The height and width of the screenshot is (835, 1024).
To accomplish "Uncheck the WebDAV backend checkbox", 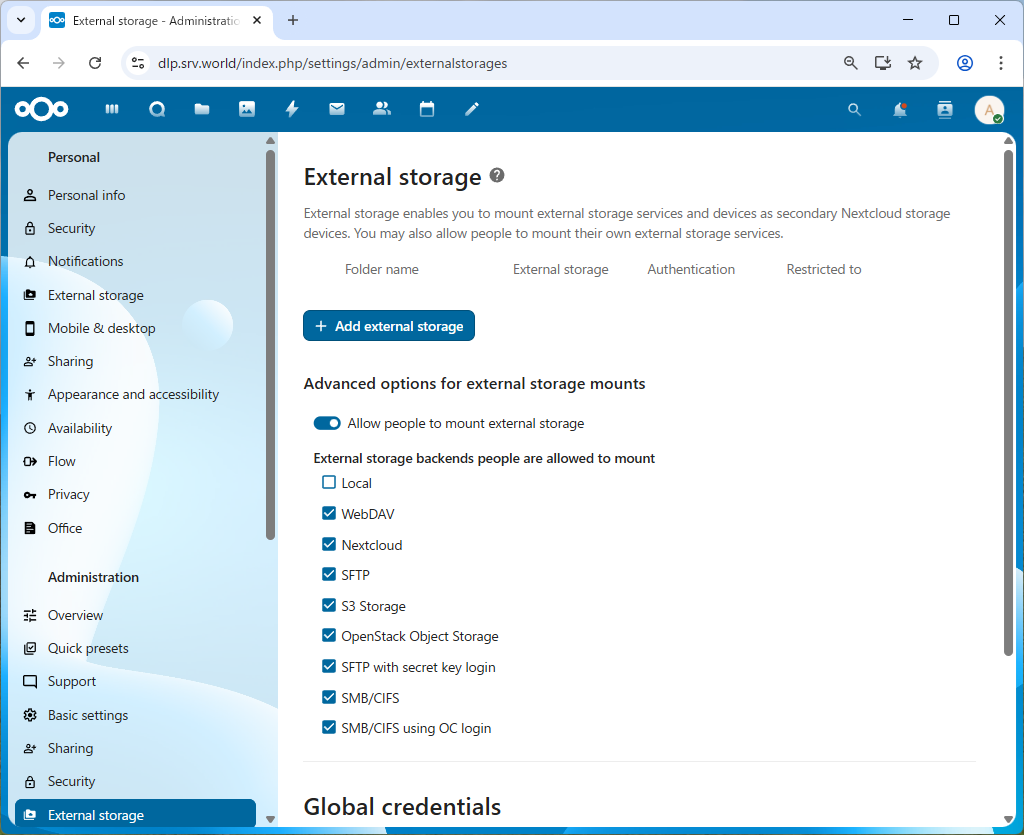I will click(329, 513).
